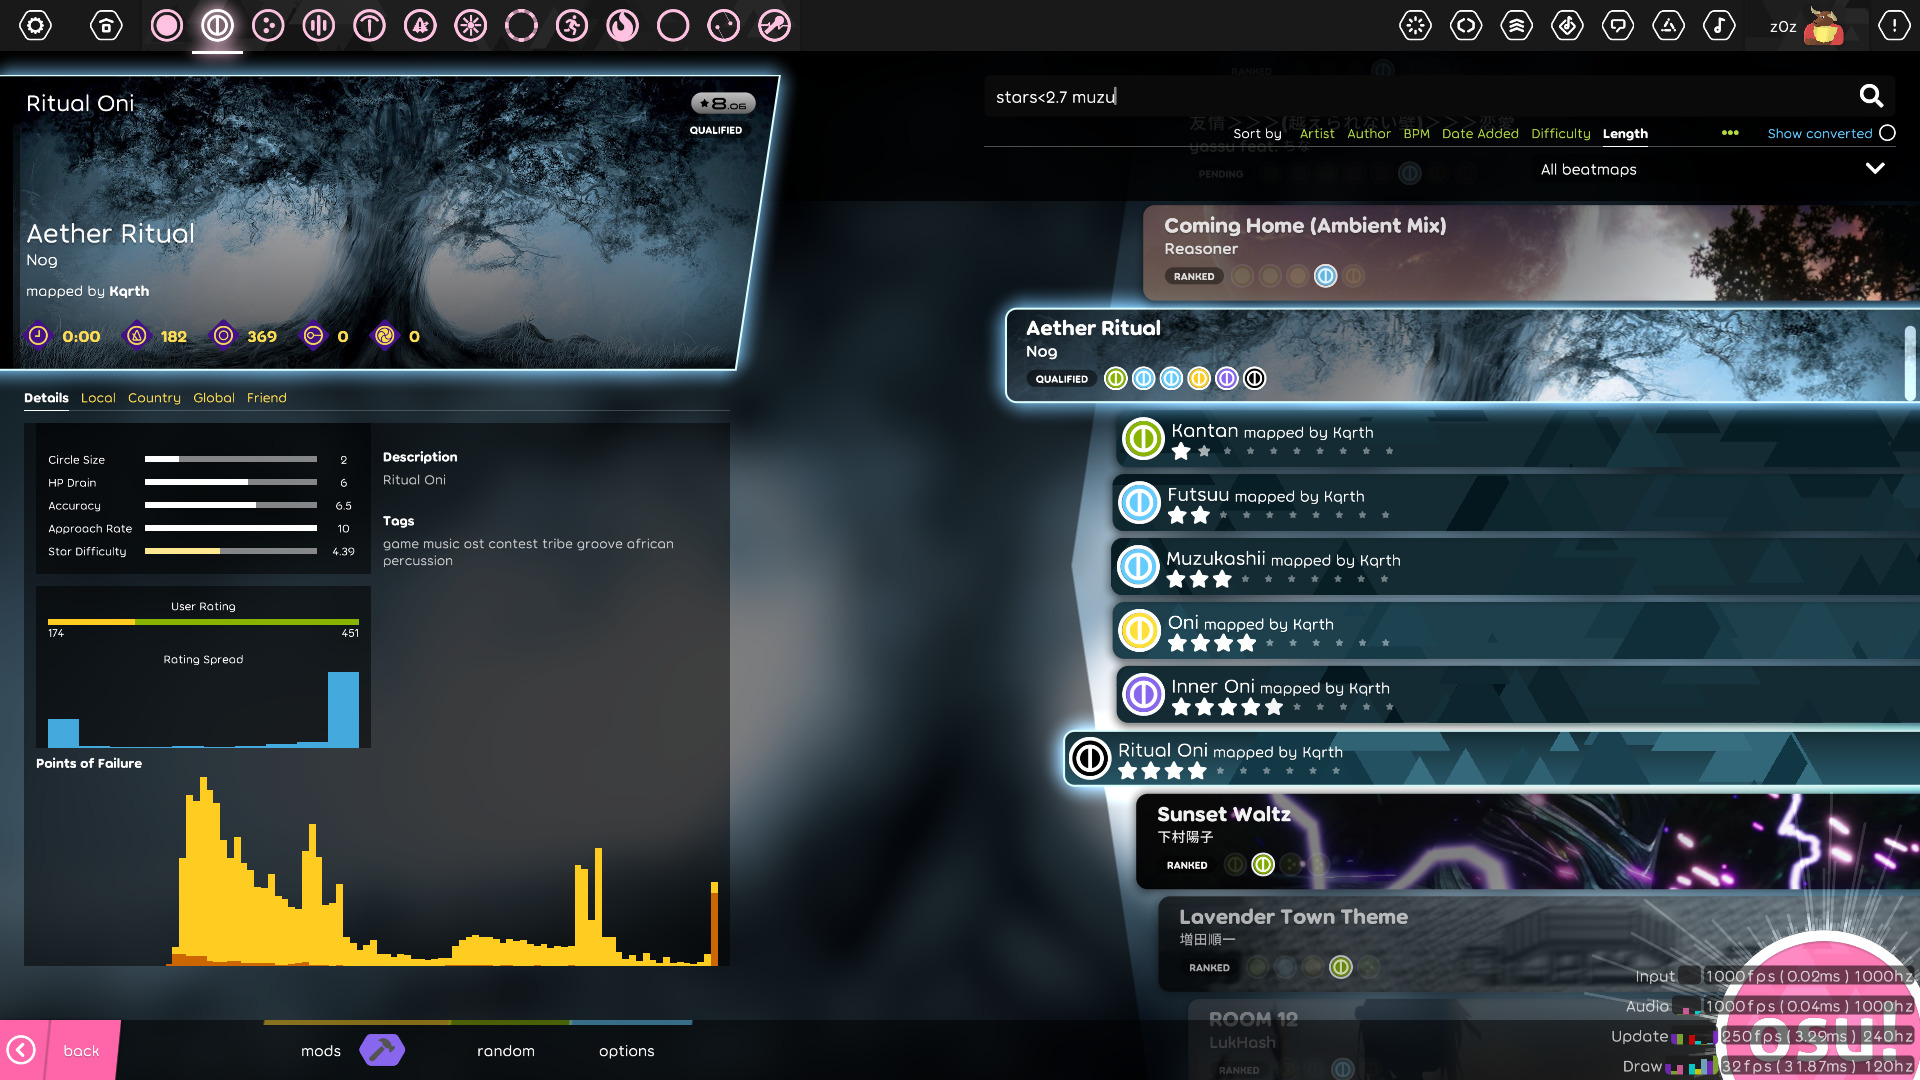The height and width of the screenshot is (1080, 1920).
Task: Open the music player note icon
Action: point(1719,25)
